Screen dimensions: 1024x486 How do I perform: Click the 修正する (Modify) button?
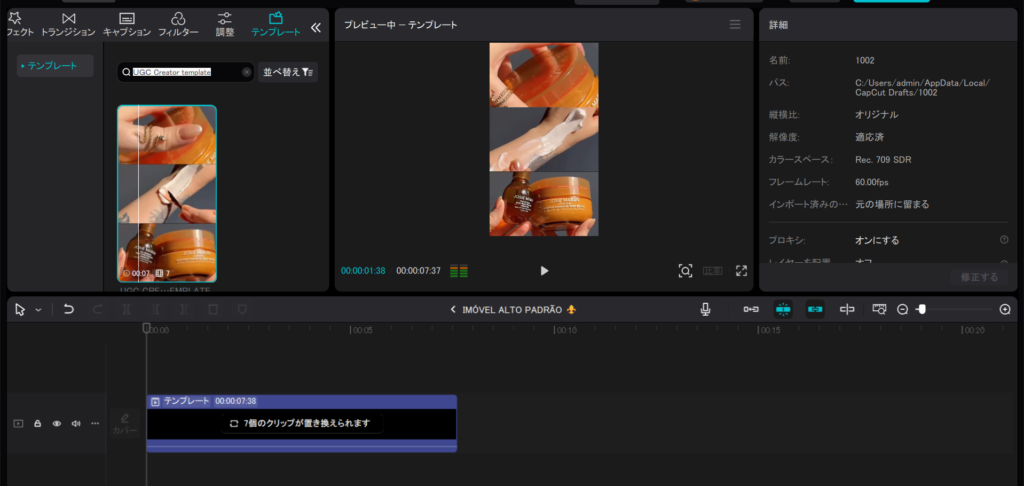coord(979,277)
